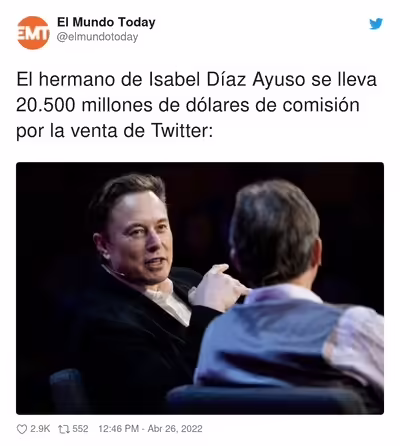Open the embedded tweet photo
The height and width of the screenshot is (446, 400).
[200, 288]
